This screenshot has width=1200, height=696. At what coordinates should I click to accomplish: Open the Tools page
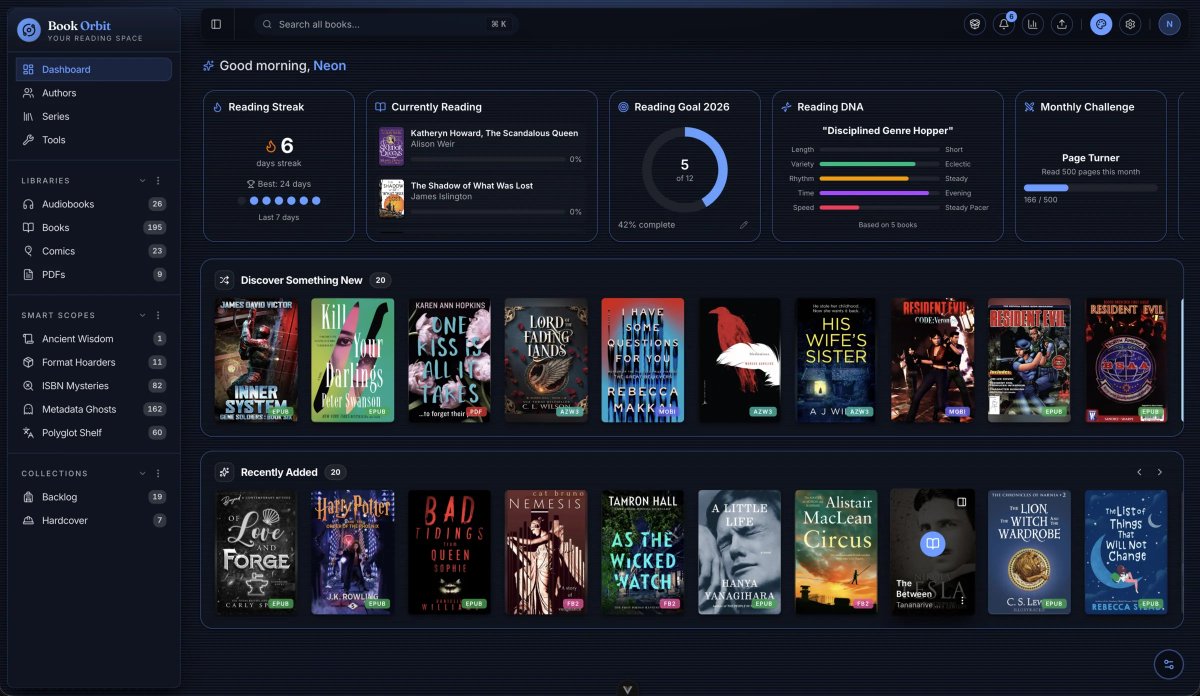(94, 140)
